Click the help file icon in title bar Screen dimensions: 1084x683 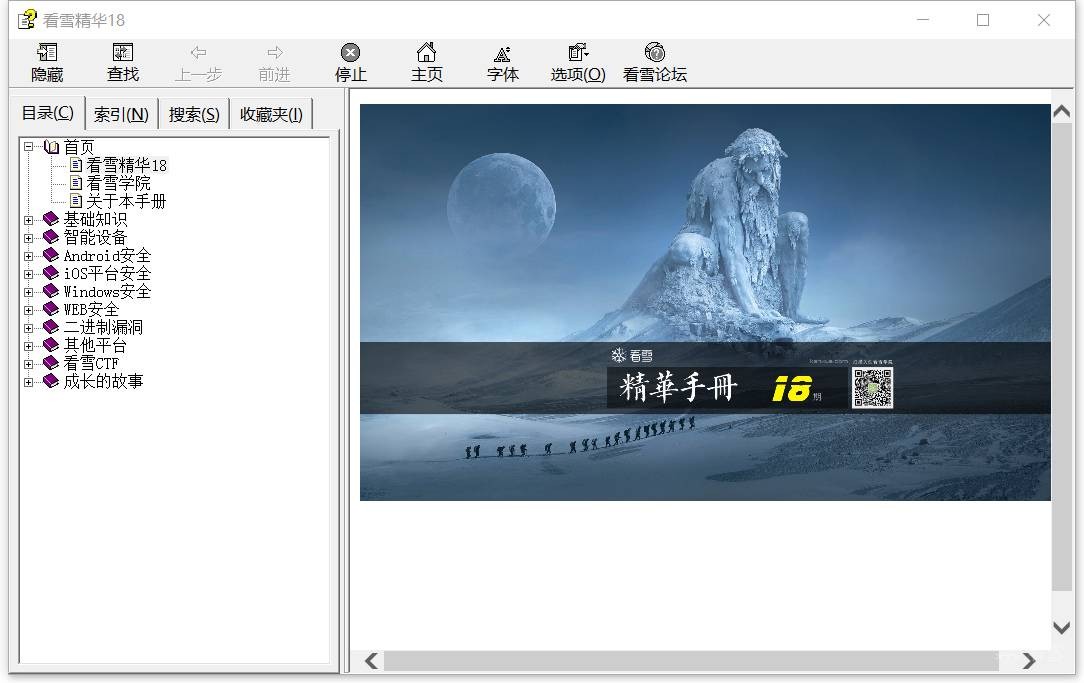tap(27, 19)
